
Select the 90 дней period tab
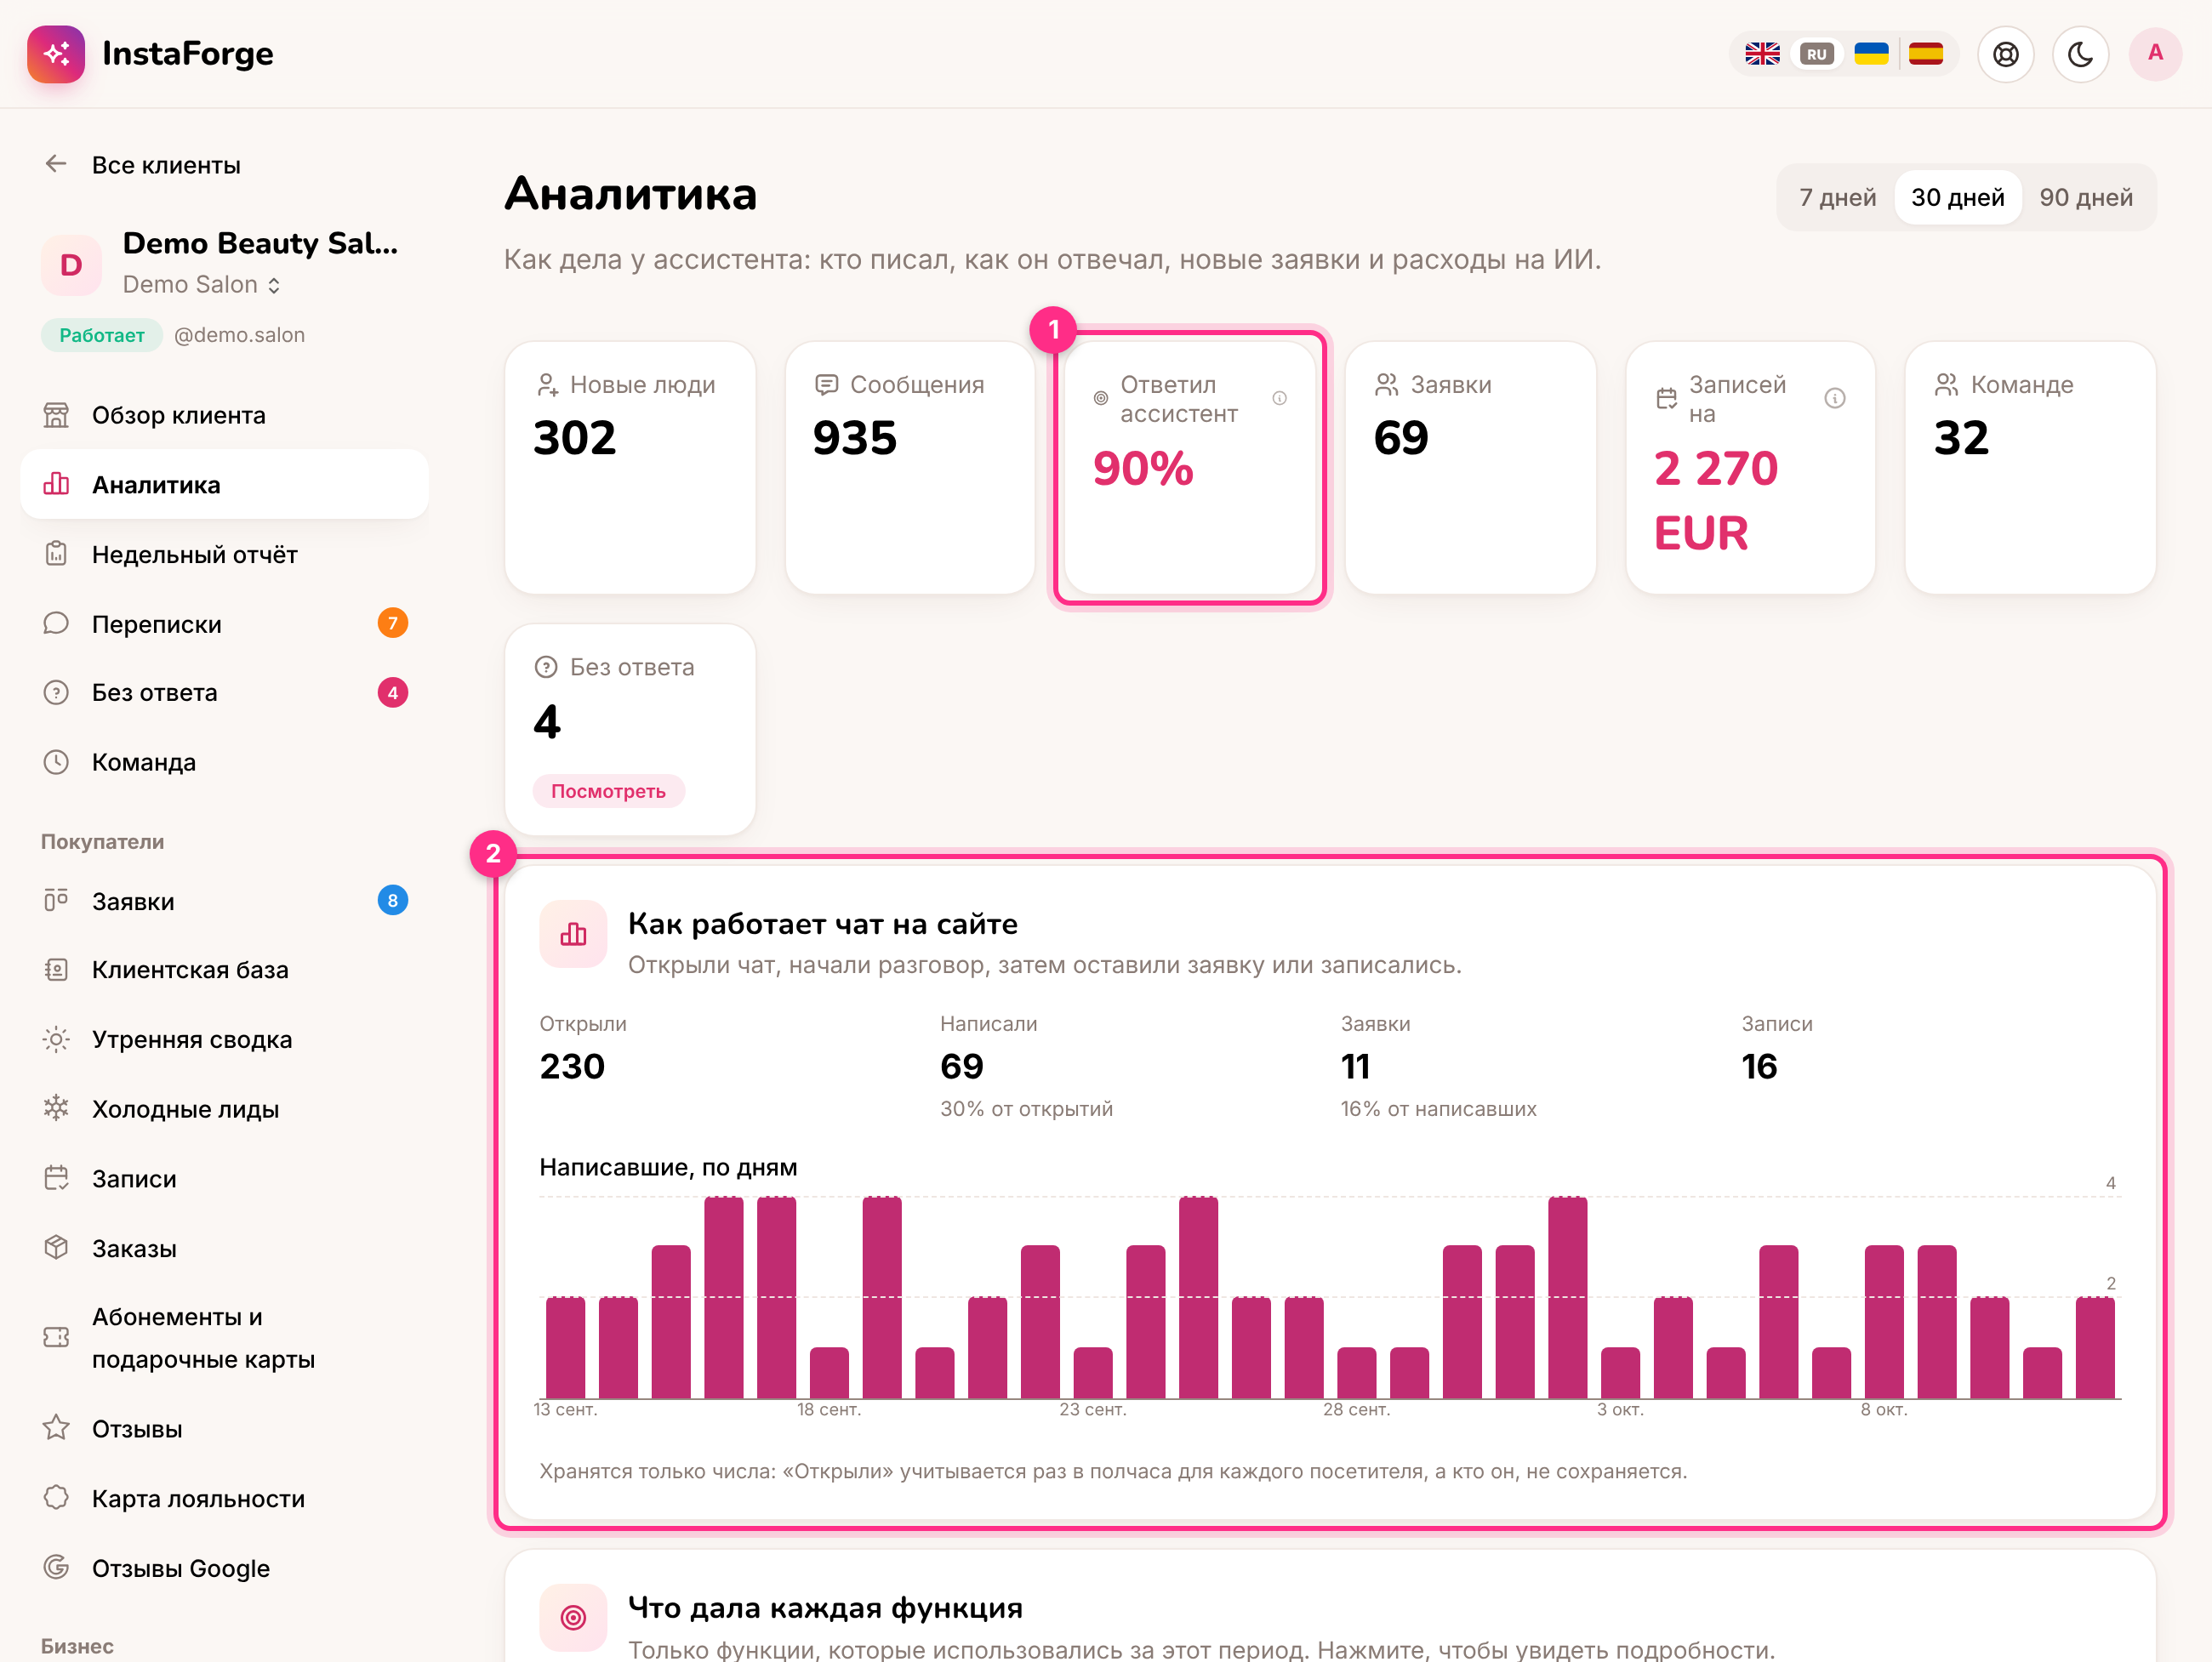(2086, 197)
